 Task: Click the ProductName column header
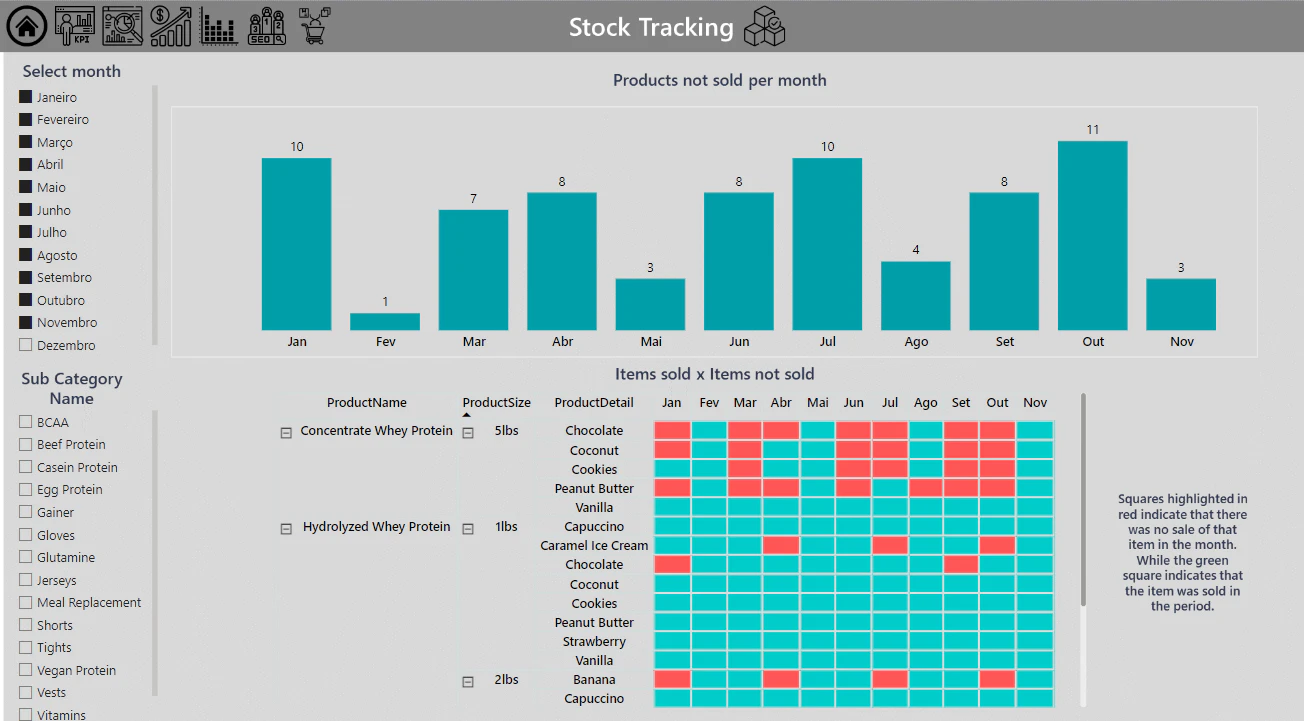[367, 403]
